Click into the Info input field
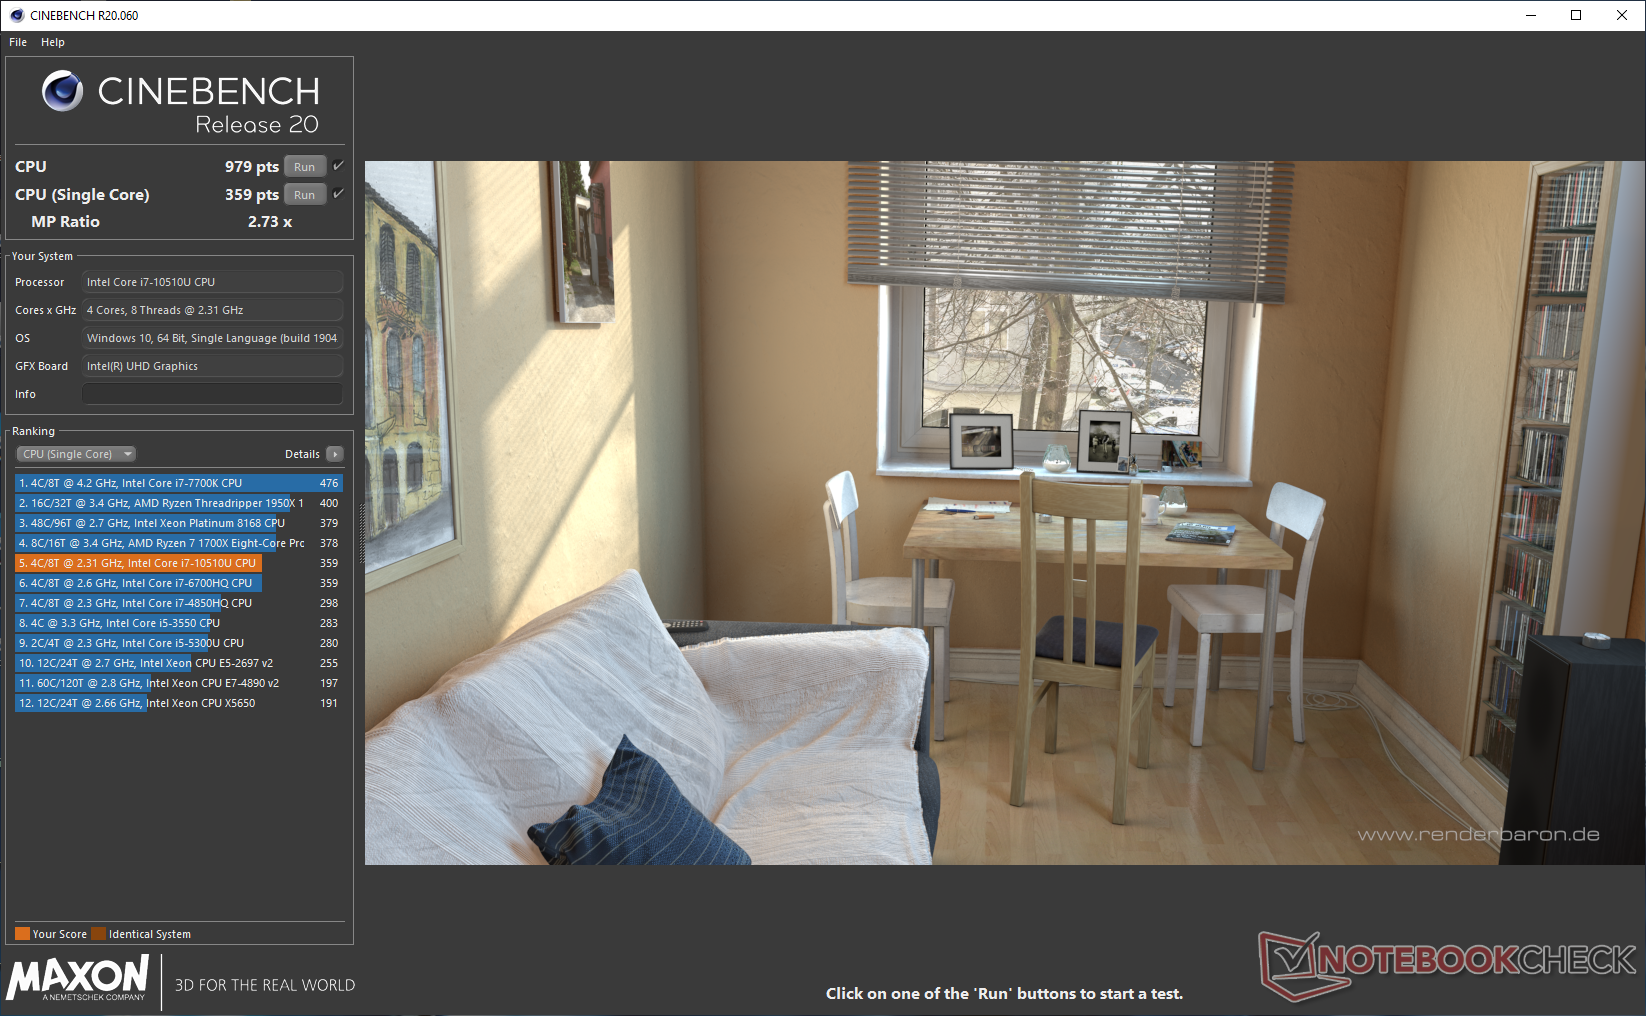This screenshot has width=1646, height=1016. click(x=212, y=394)
